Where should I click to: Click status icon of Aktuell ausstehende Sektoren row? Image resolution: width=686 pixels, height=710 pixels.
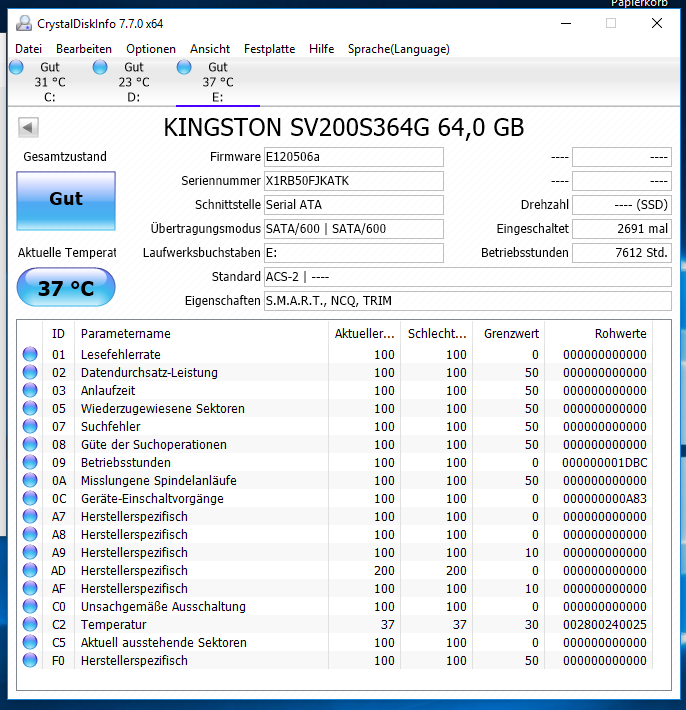(30, 643)
